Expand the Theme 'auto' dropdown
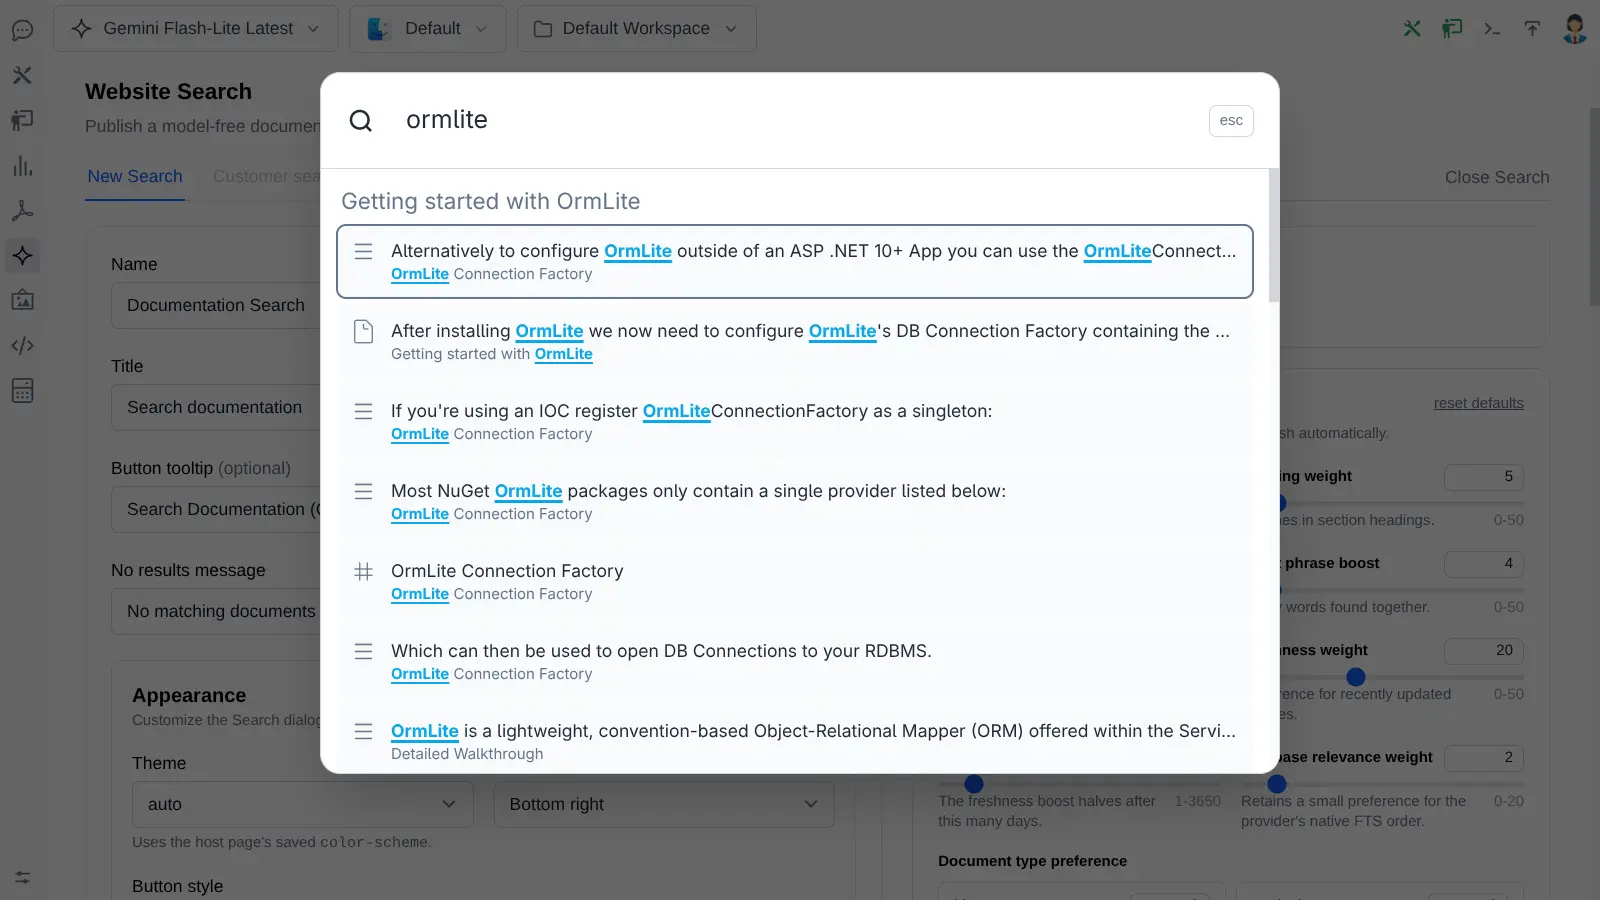 (302, 804)
